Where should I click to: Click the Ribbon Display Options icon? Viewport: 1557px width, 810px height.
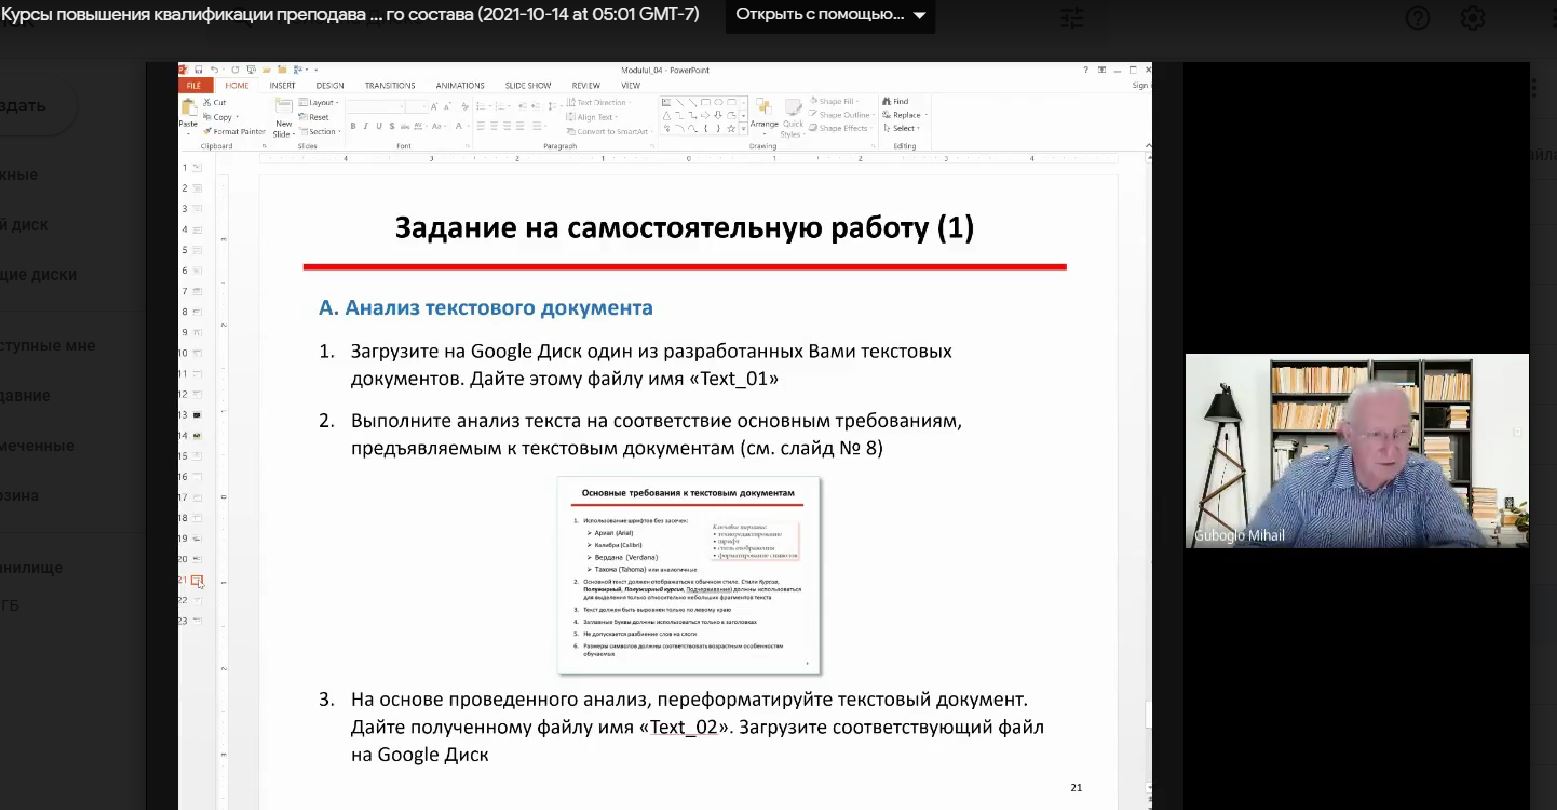pos(1102,70)
